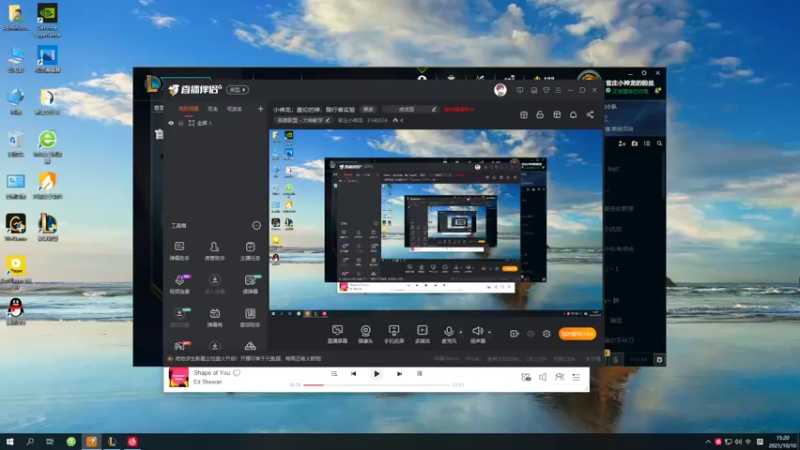The height and width of the screenshot is (450, 800).
Task: Add a screen capture source (直播屏幕)
Action: pos(337,334)
